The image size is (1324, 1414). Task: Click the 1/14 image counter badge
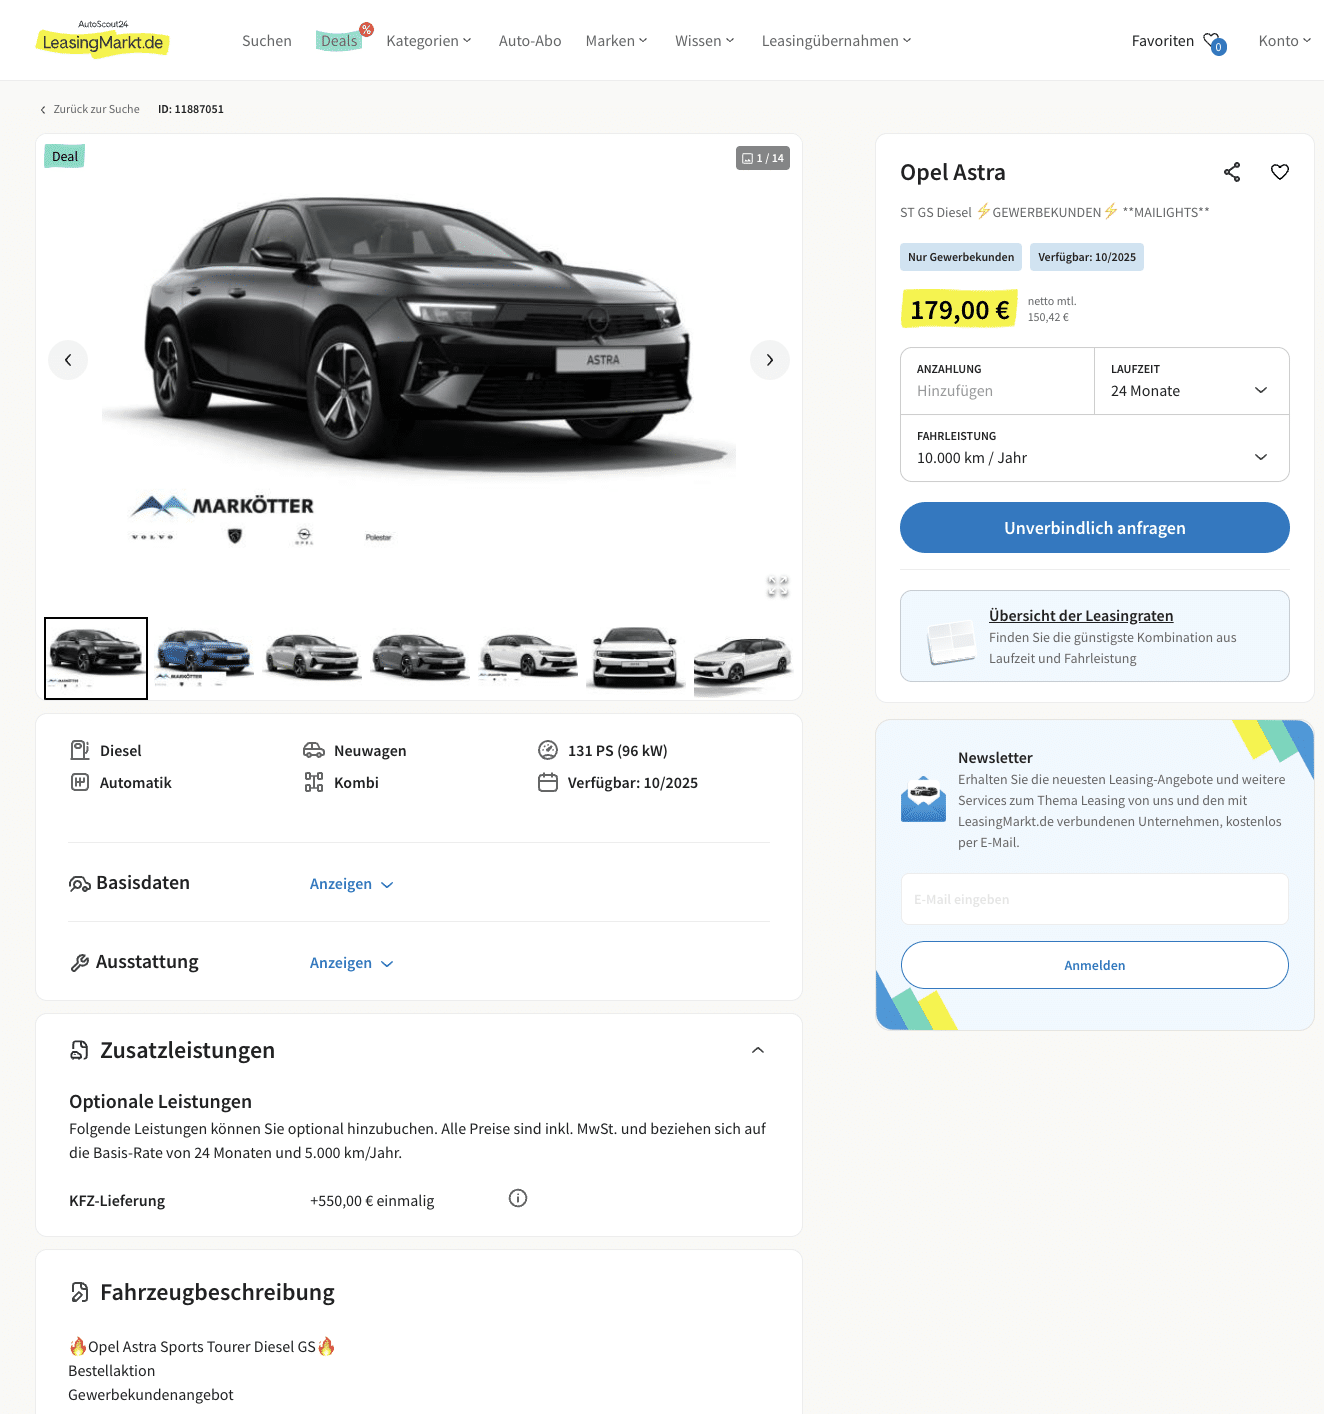coord(763,158)
